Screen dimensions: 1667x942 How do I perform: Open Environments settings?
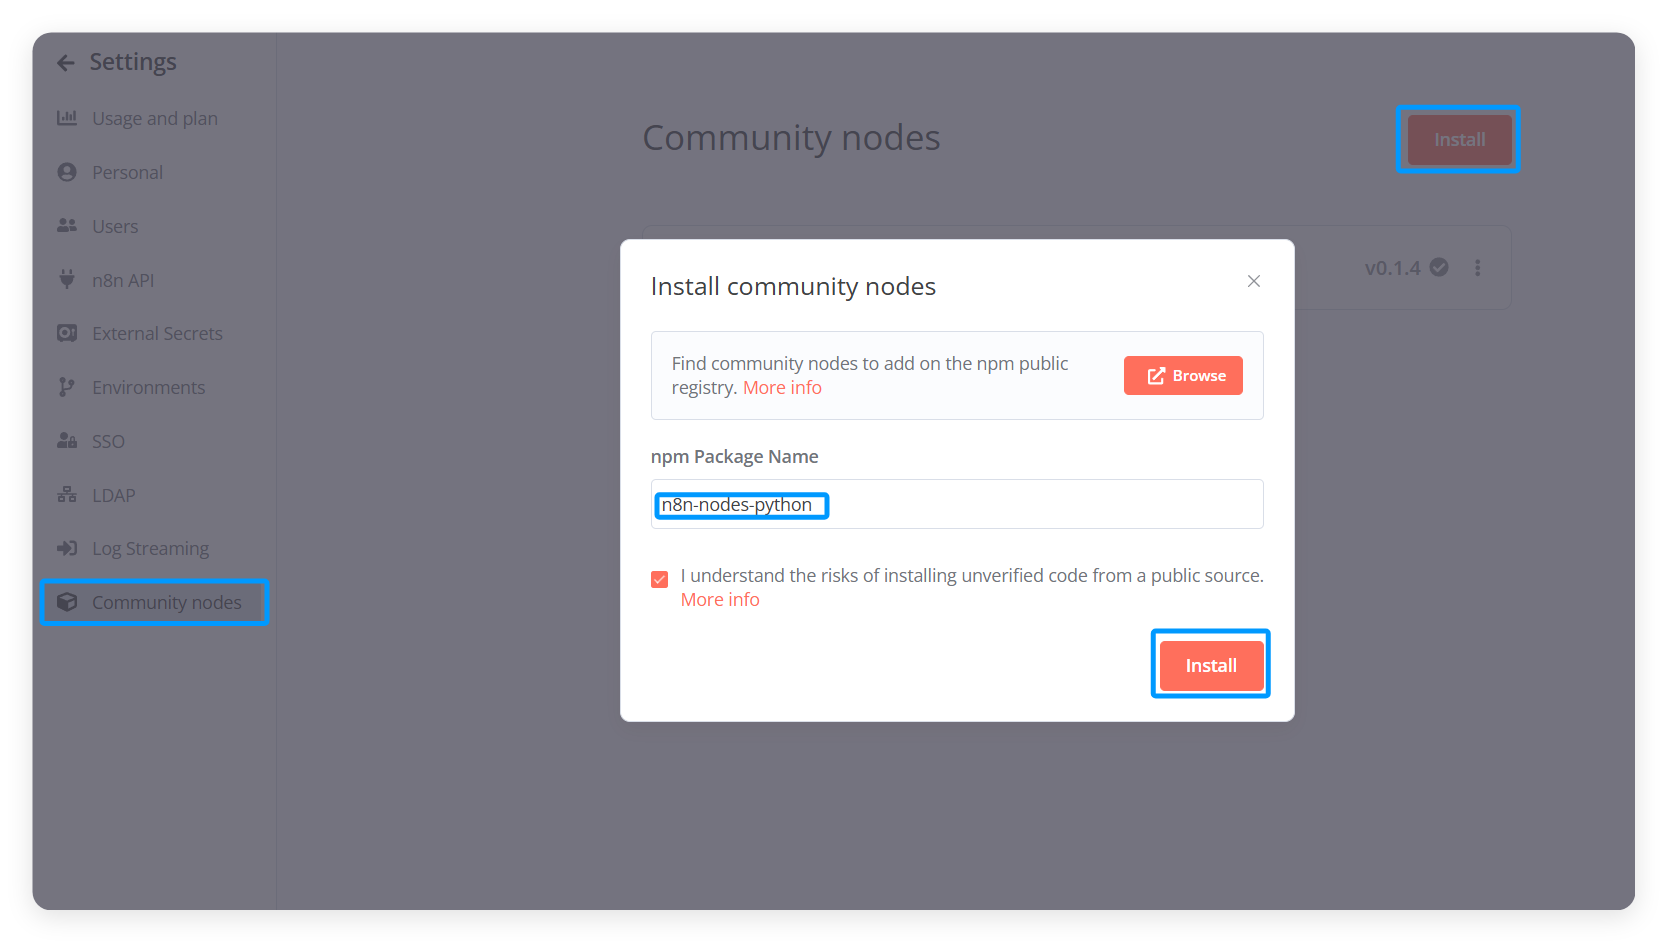coord(148,387)
